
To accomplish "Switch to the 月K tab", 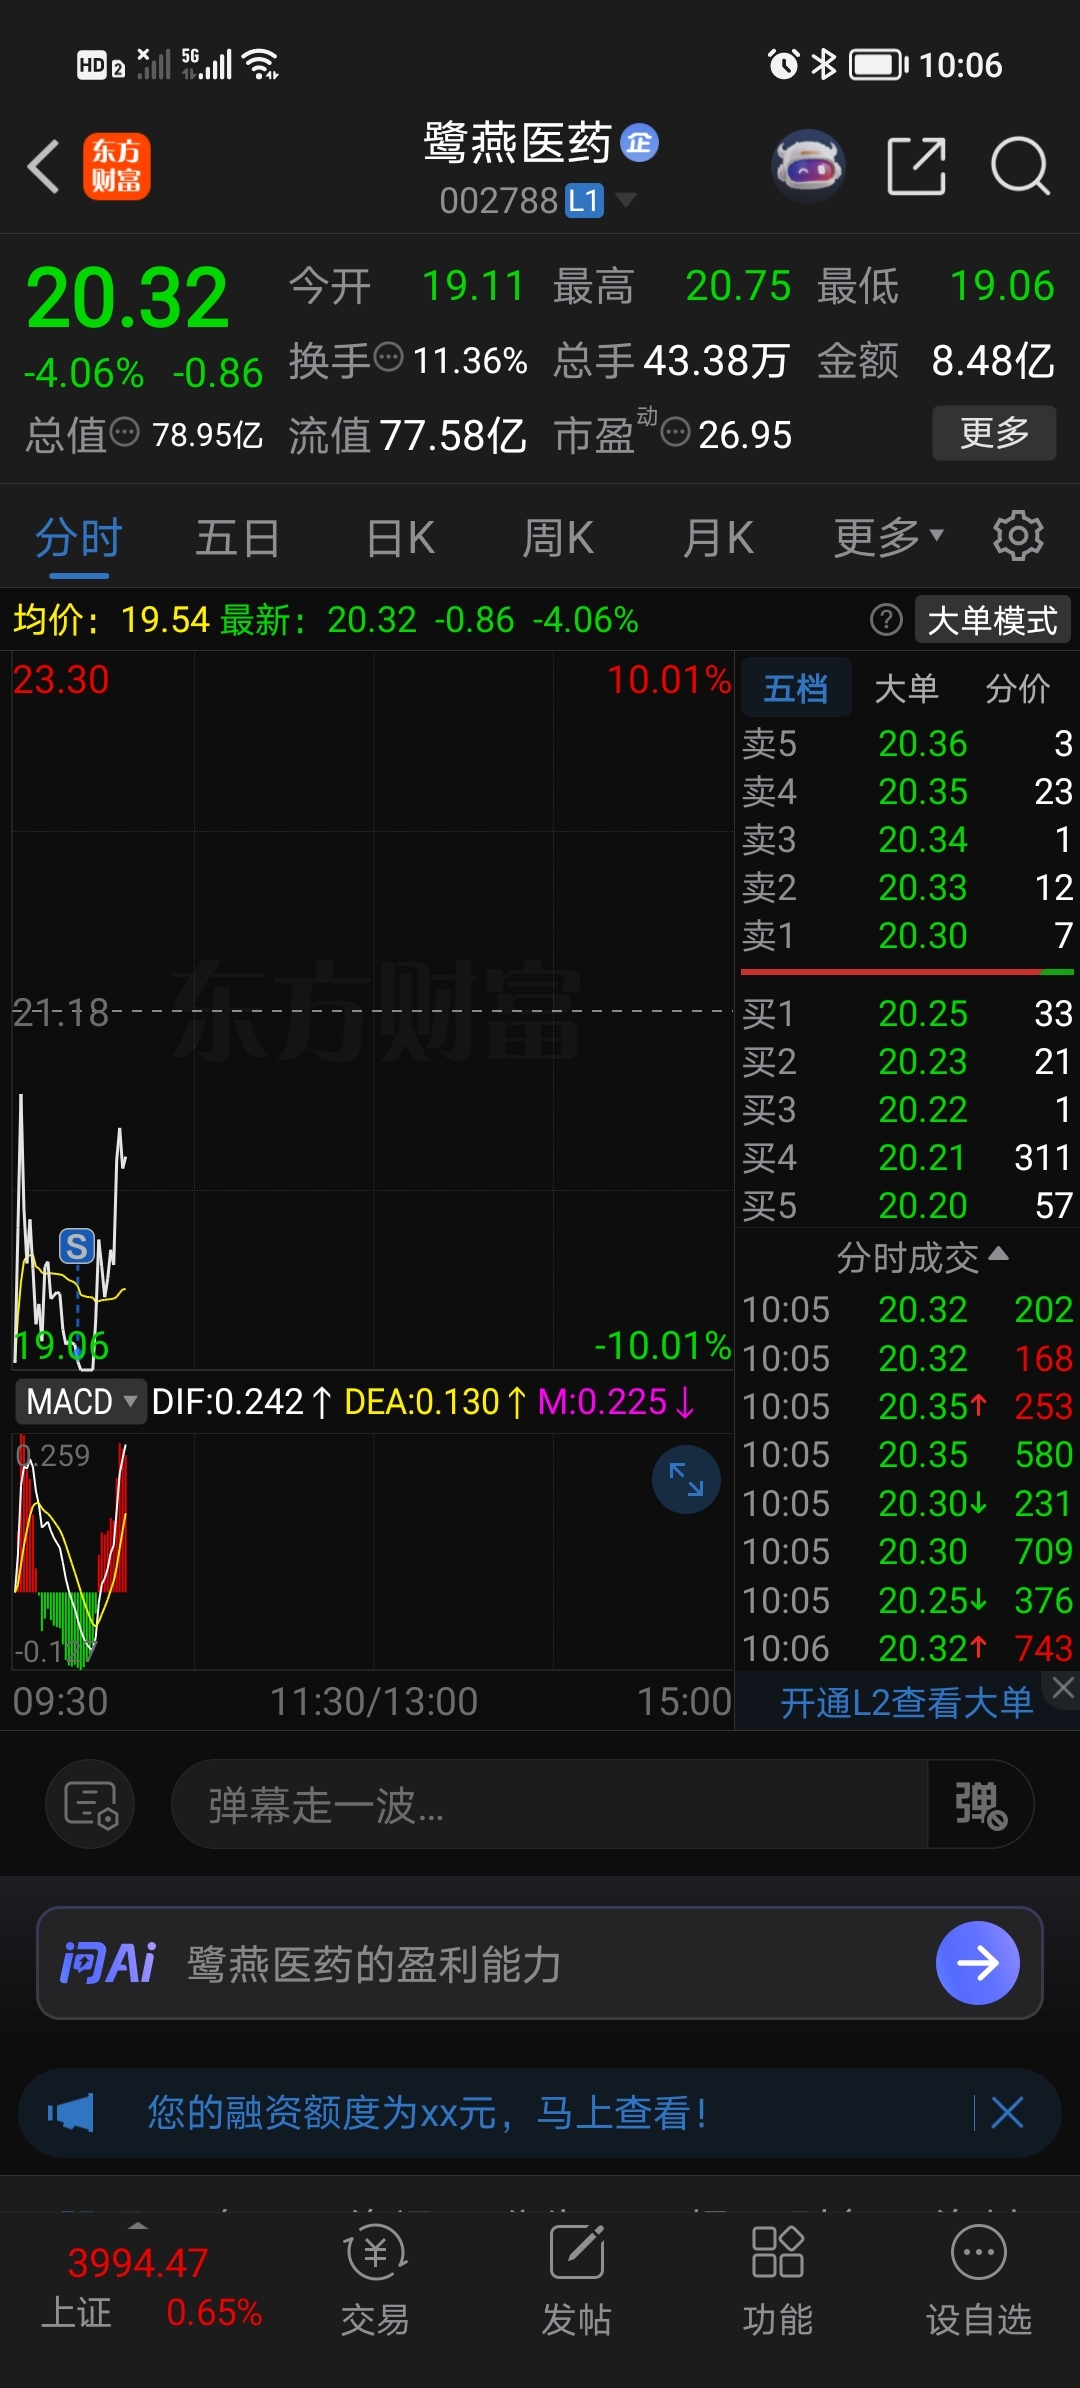I will point(718,538).
